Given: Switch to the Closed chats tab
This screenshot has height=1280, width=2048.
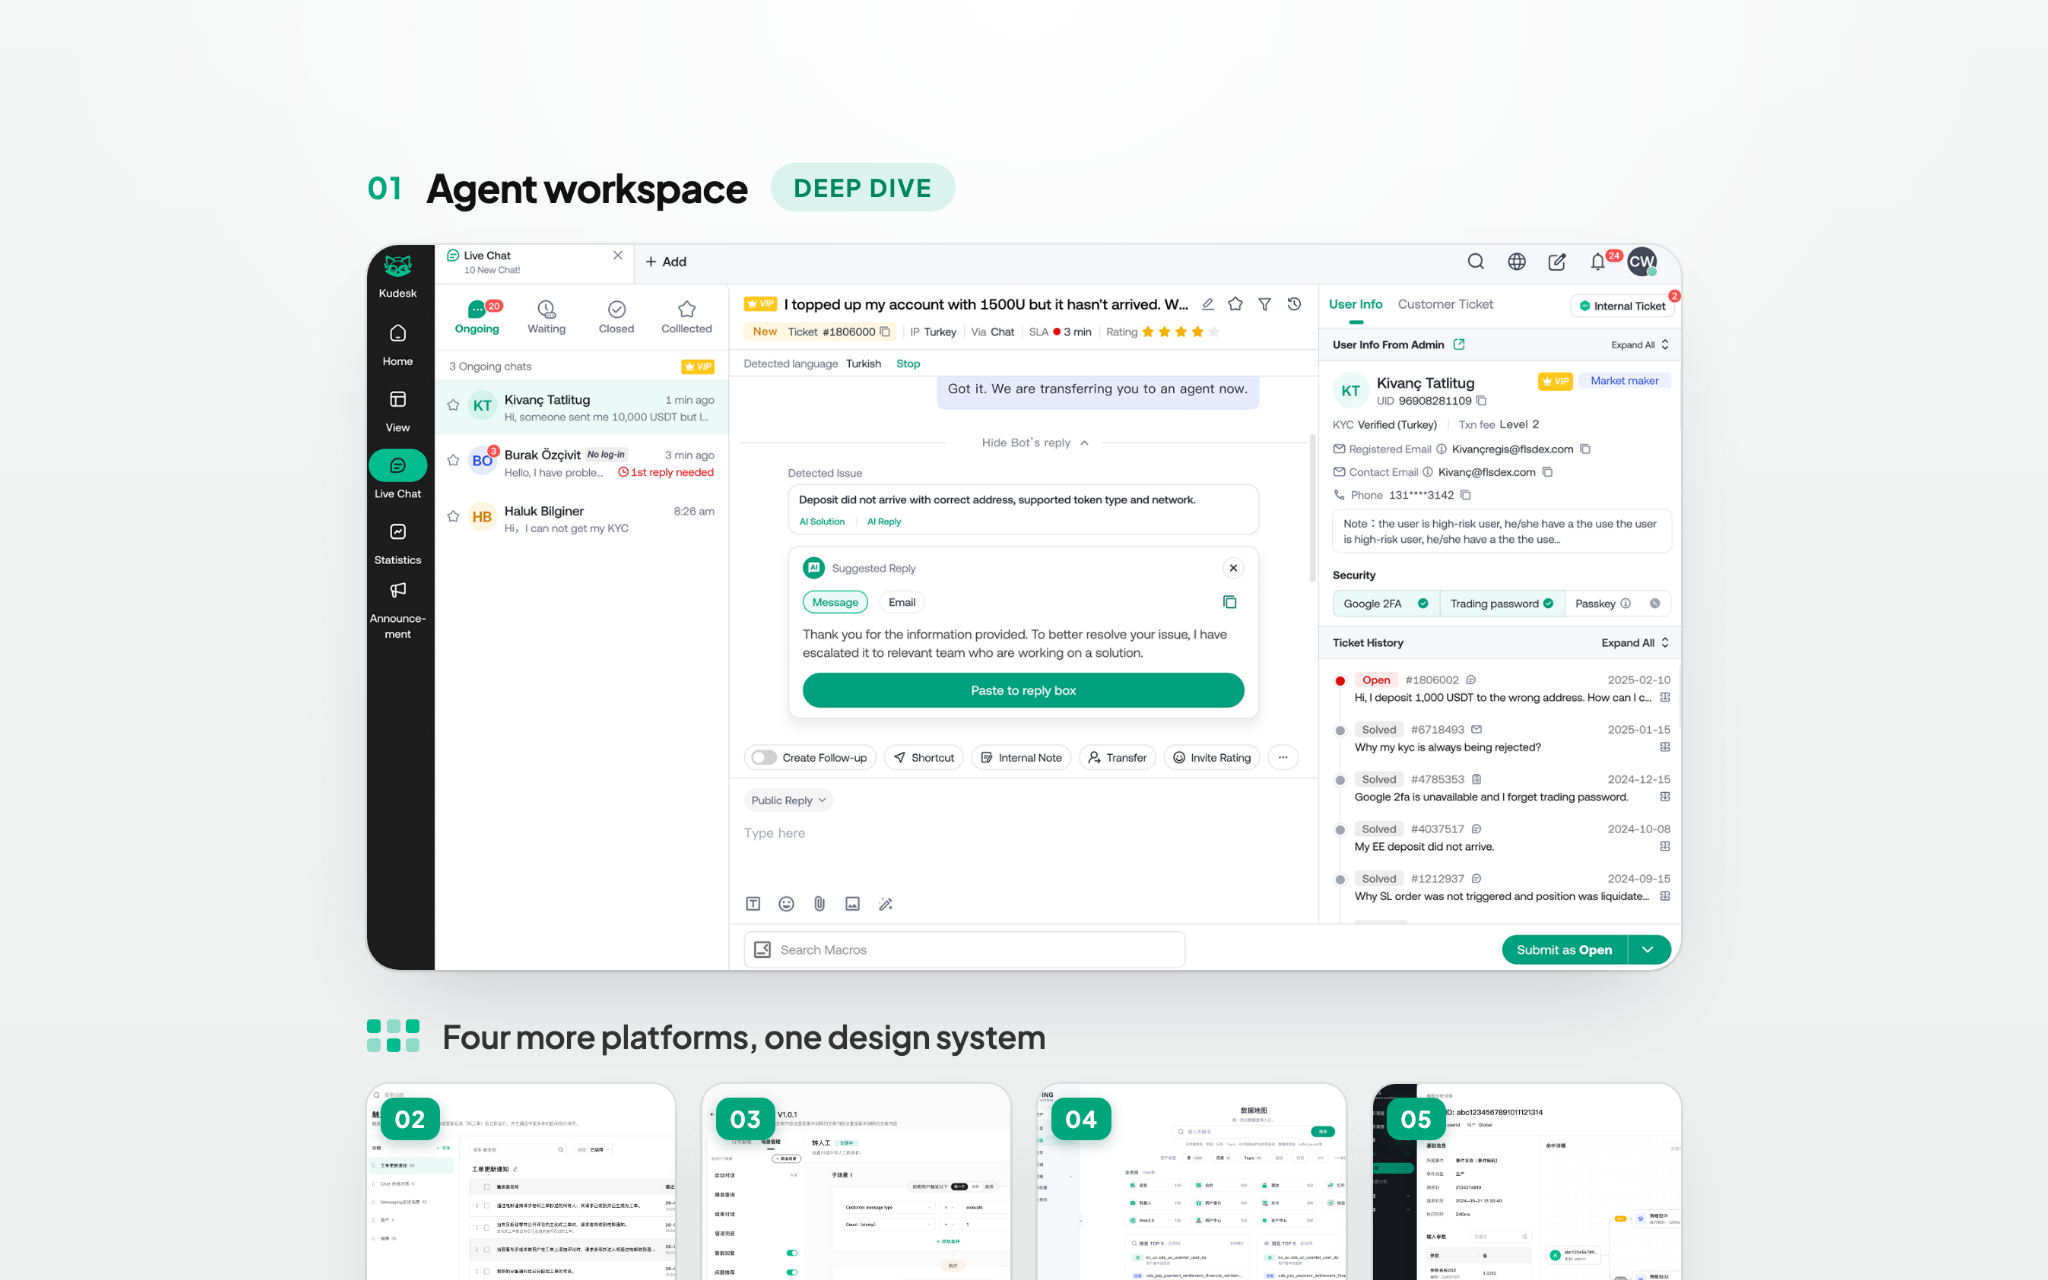Looking at the screenshot, I should (x=616, y=316).
